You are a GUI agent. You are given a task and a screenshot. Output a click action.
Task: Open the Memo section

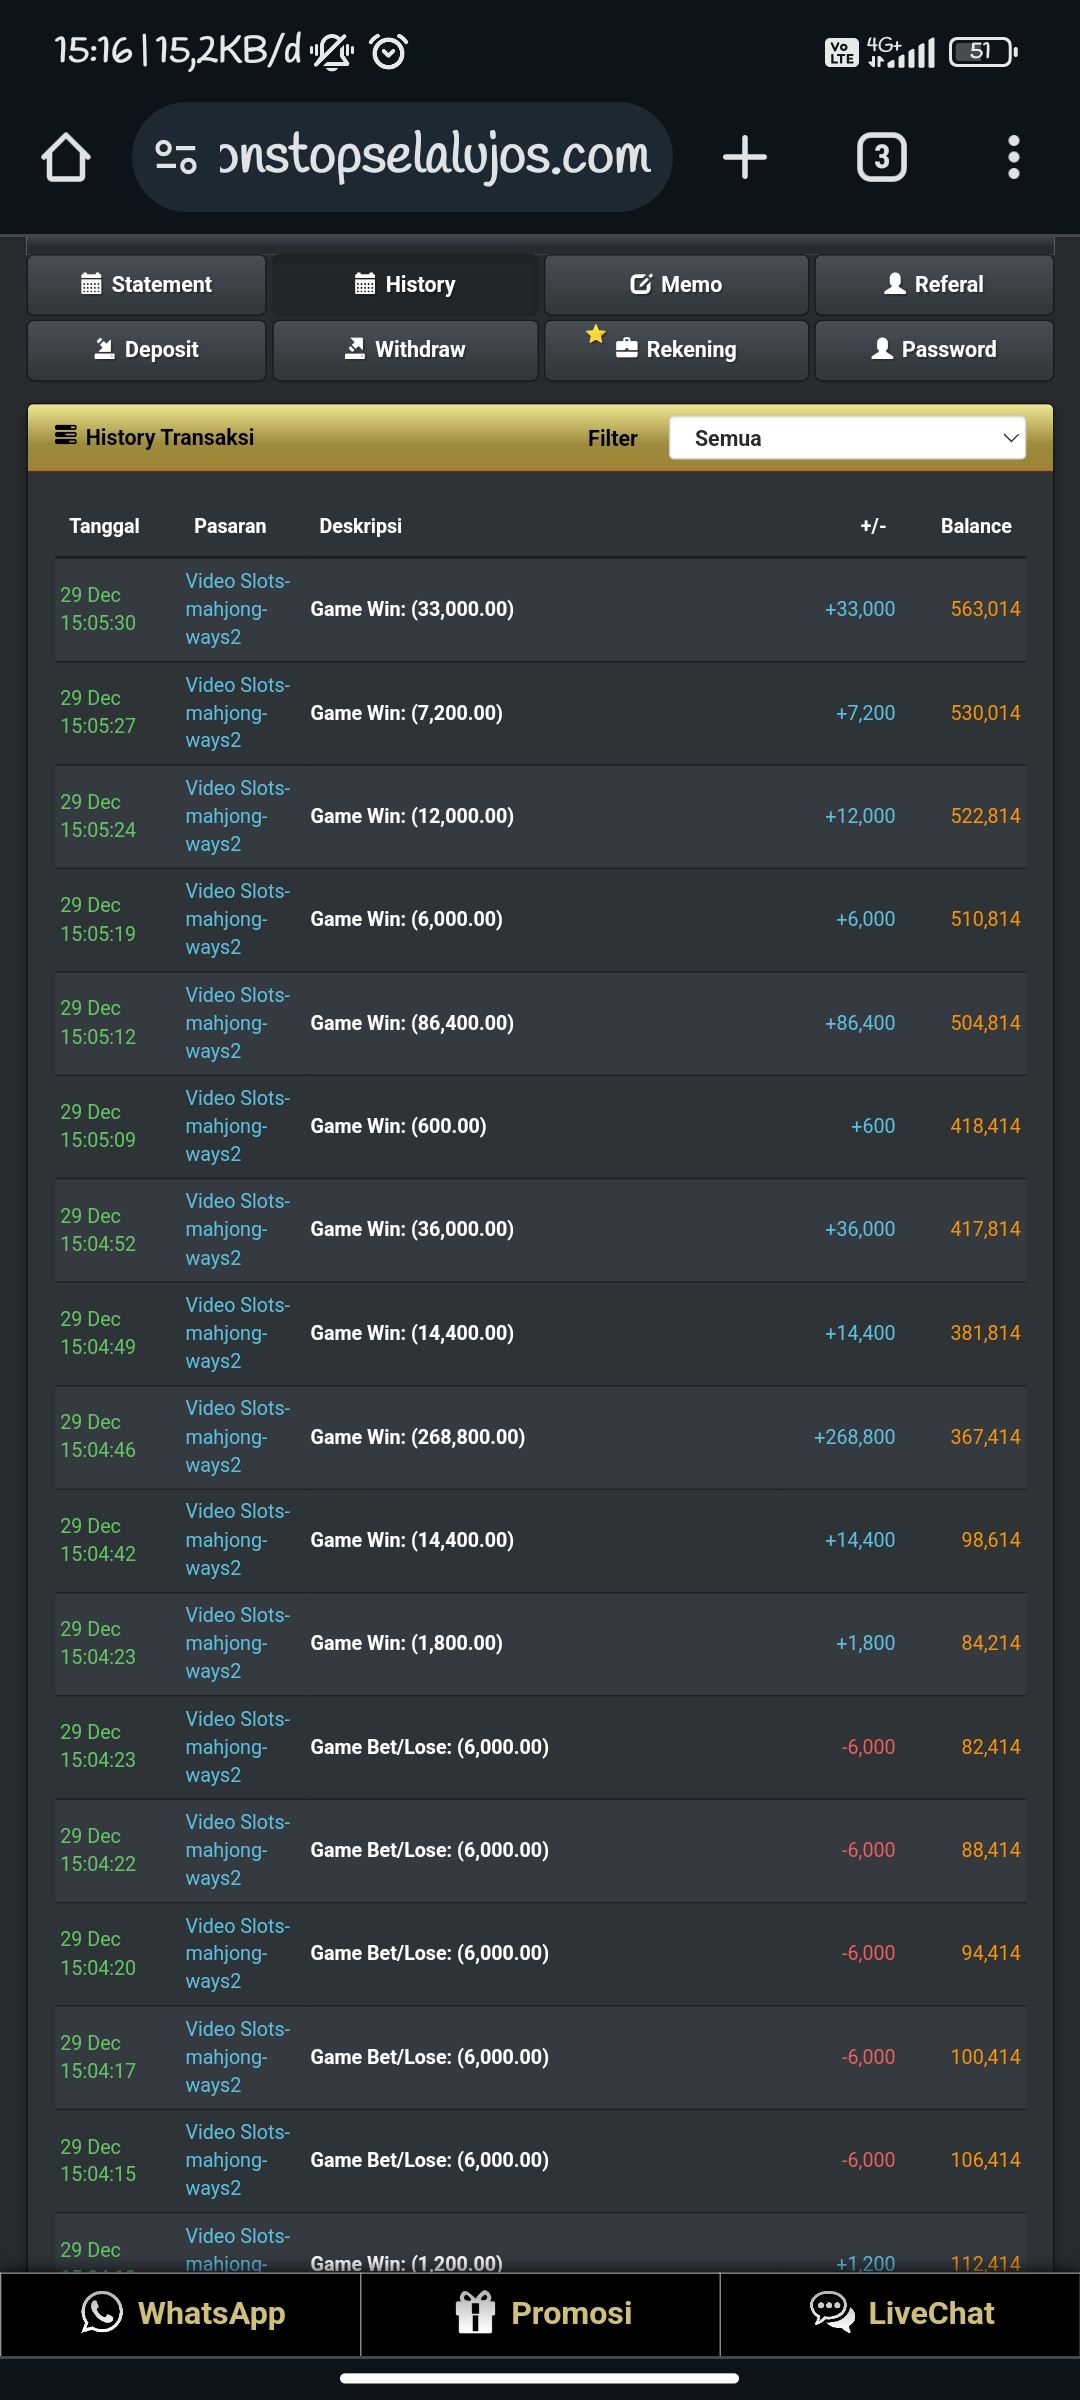[676, 285]
